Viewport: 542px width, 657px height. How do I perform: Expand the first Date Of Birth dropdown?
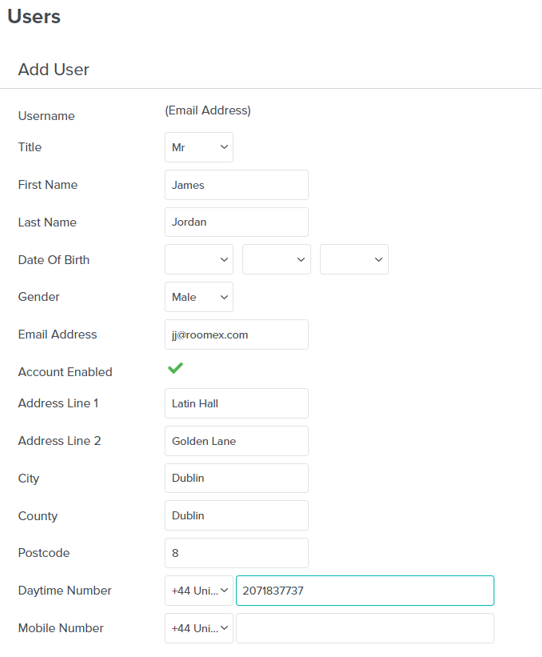tap(199, 259)
